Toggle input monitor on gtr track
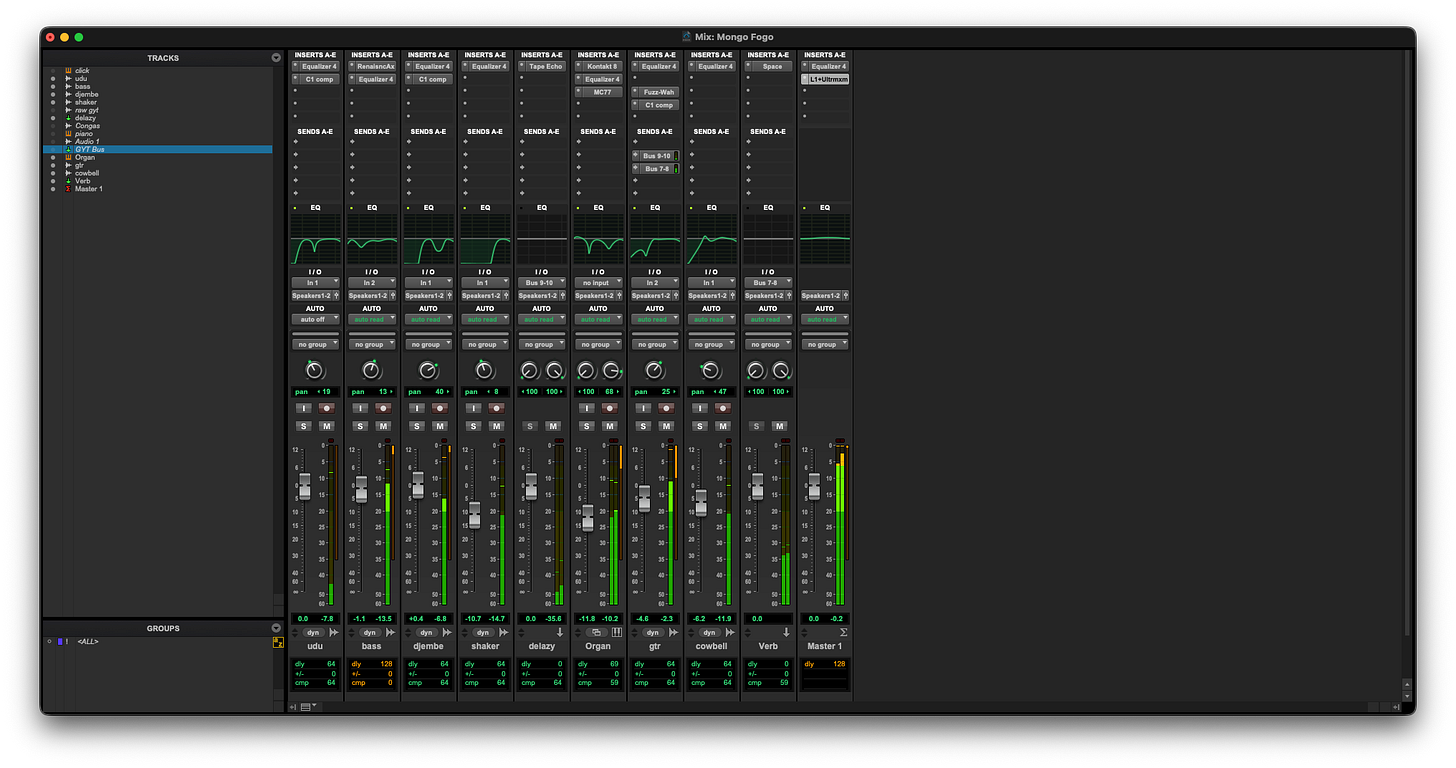 [x=644, y=408]
